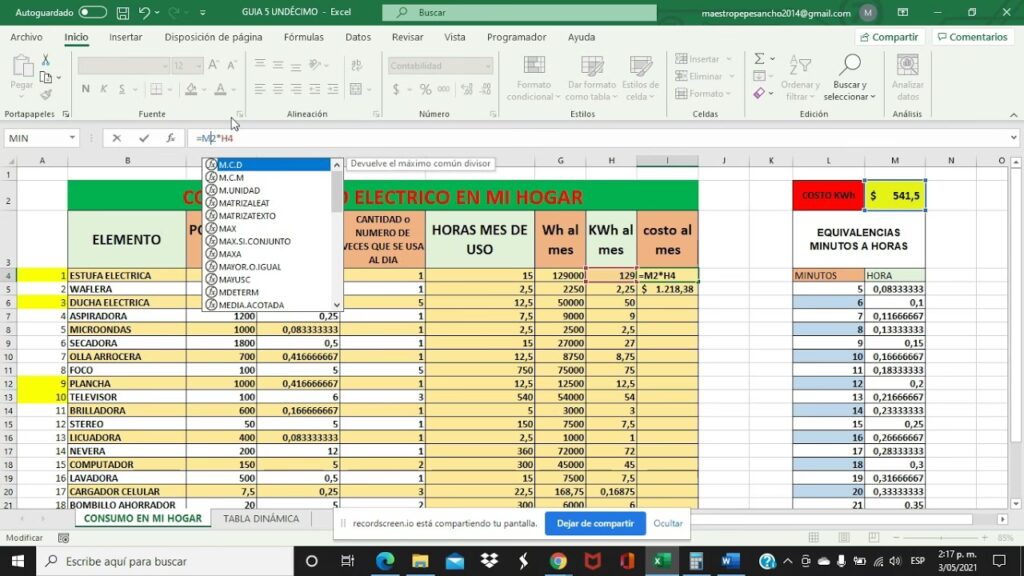Expand the Name Box dropdown
The width and height of the screenshot is (1024, 576).
tap(72, 138)
